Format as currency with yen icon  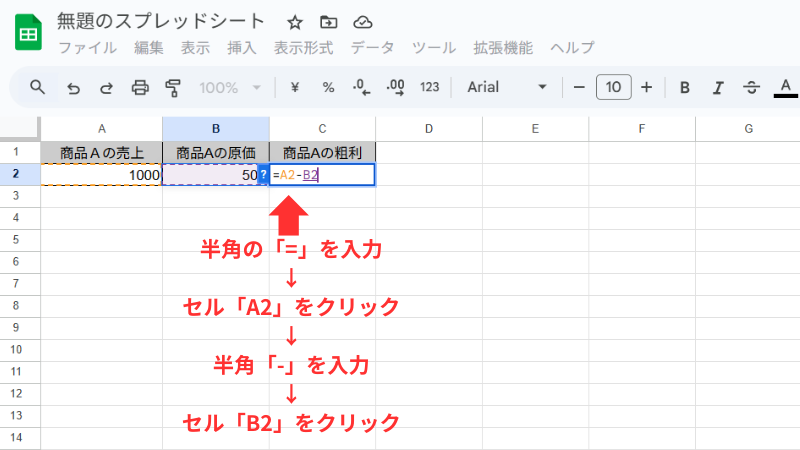(x=294, y=88)
